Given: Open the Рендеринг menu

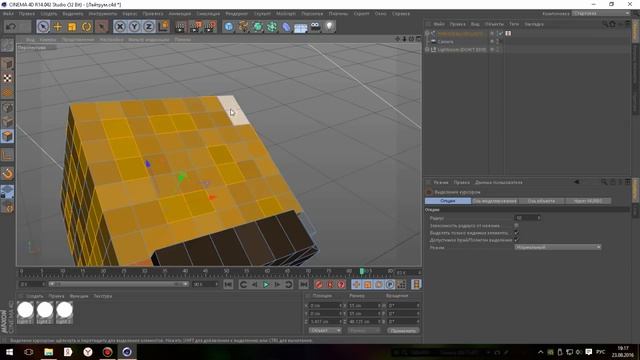Looking at the screenshot, I should coord(237,13).
